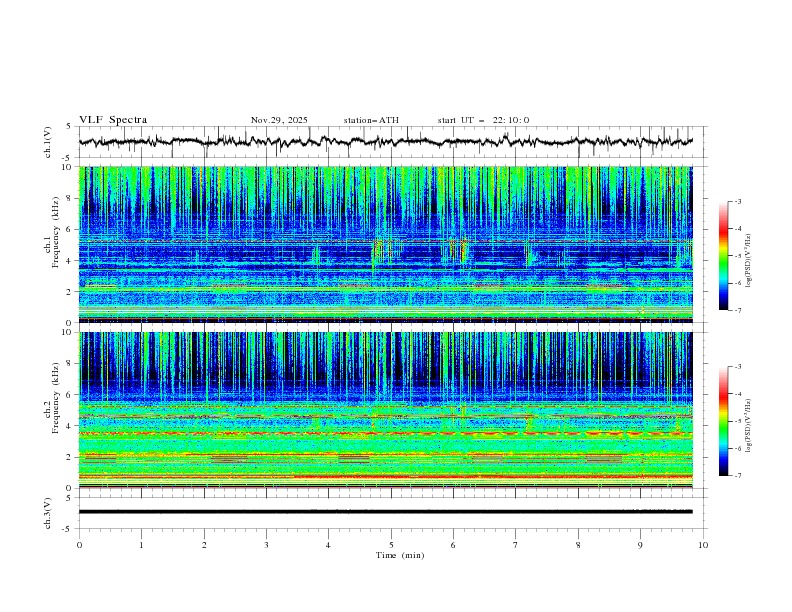Click the ch.2 colorbar 'log(PSD)(V²/Hz)' label
Viewport: 792px width, 612px height.
coord(749,426)
